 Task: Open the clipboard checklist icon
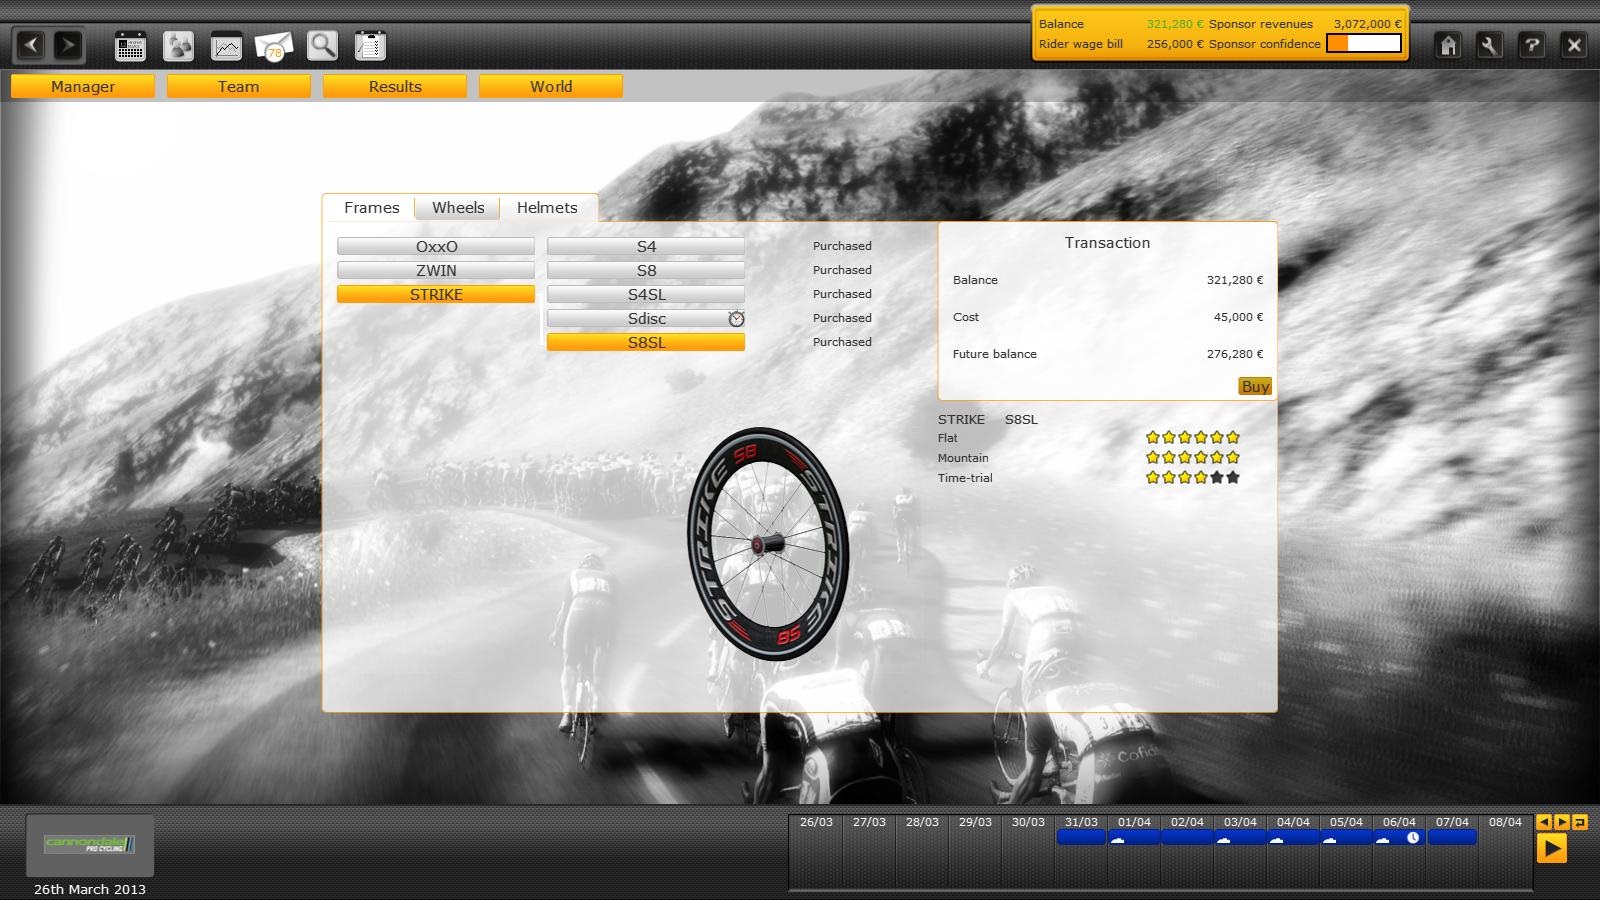370,46
